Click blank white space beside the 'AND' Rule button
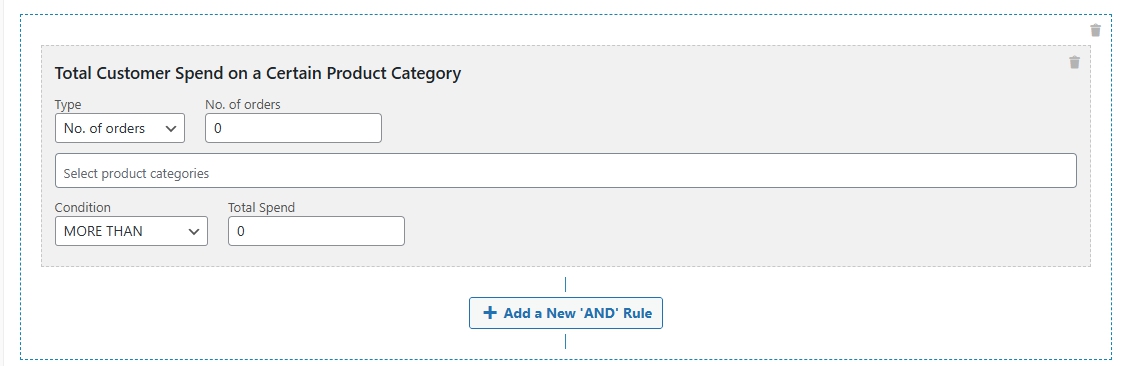Viewport: 1121px width, 366px height. coord(858,313)
